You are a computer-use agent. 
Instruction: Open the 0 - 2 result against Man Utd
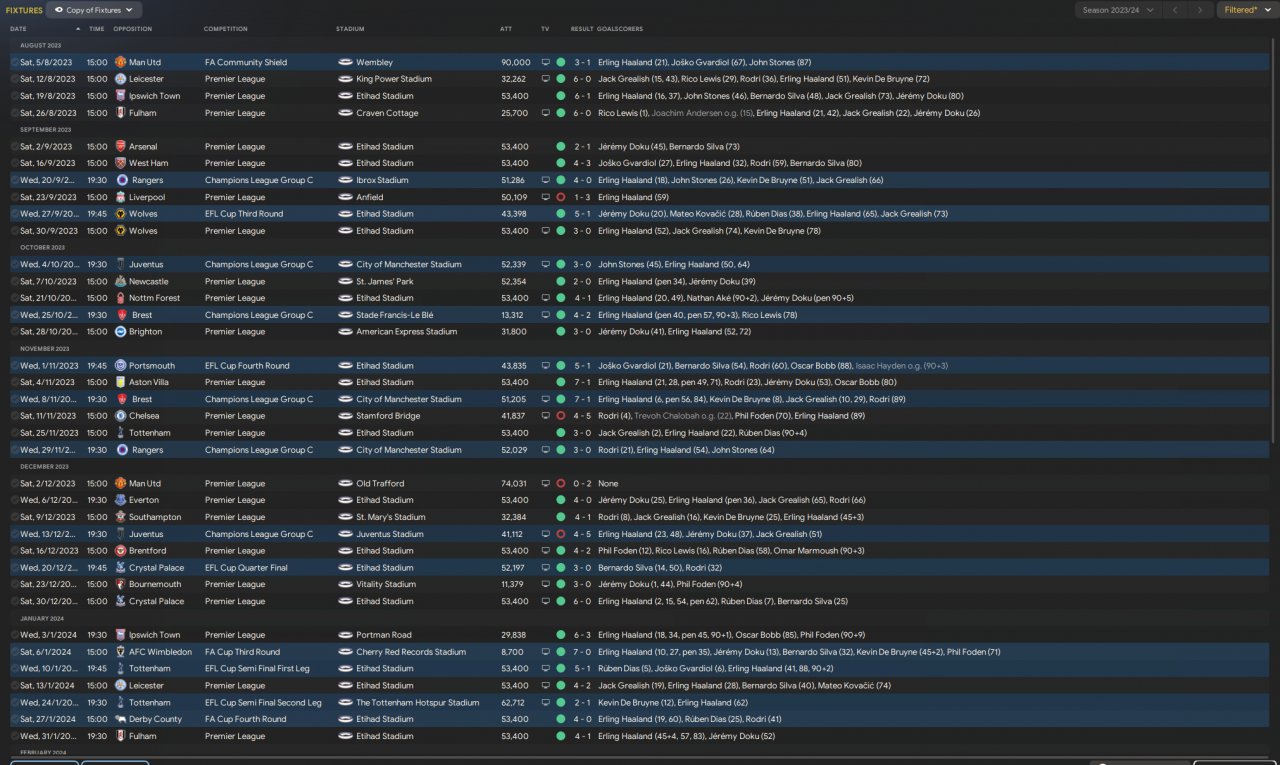[583, 483]
